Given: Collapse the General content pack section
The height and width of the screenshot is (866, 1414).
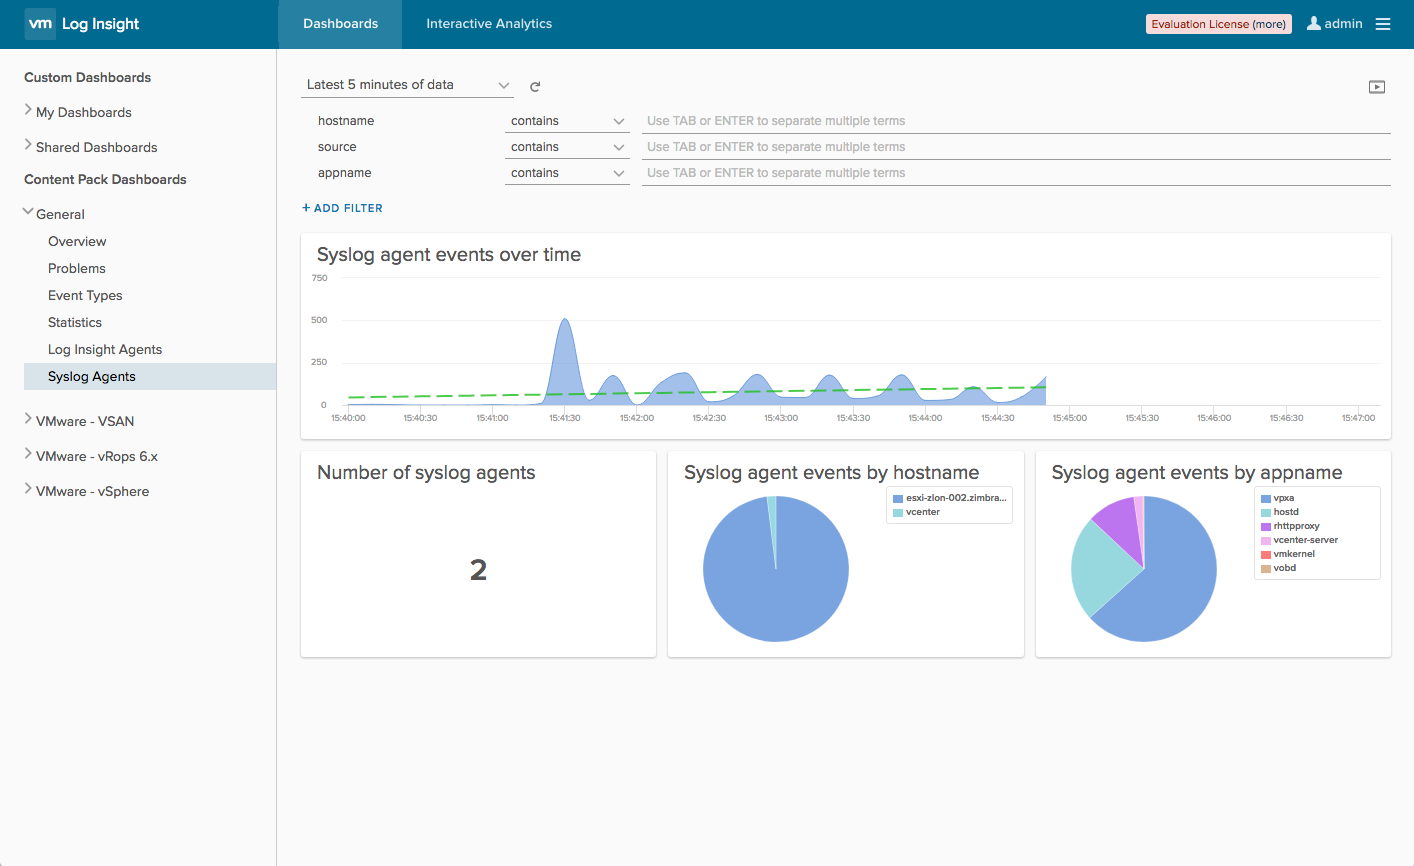Looking at the screenshot, I should tap(54, 214).
